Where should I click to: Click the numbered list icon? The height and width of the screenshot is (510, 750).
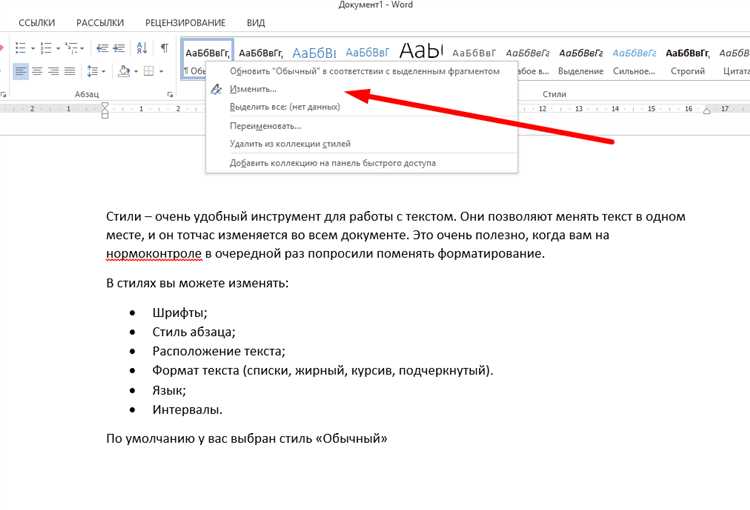(46, 48)
